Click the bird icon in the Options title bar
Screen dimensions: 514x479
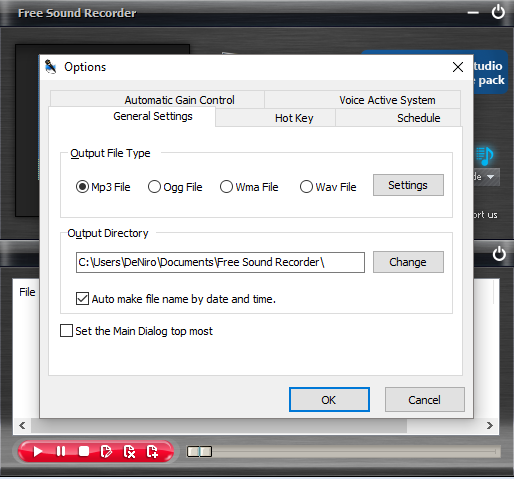pyautogui.click(x=51, y=67)
